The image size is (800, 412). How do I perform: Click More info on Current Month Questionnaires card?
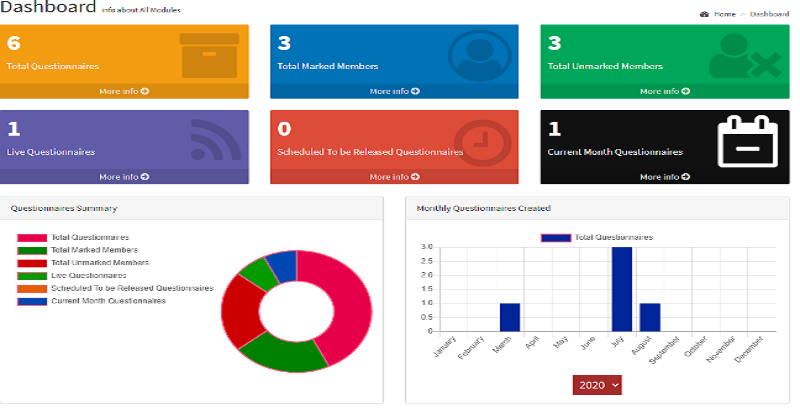(x=664, y=177)
